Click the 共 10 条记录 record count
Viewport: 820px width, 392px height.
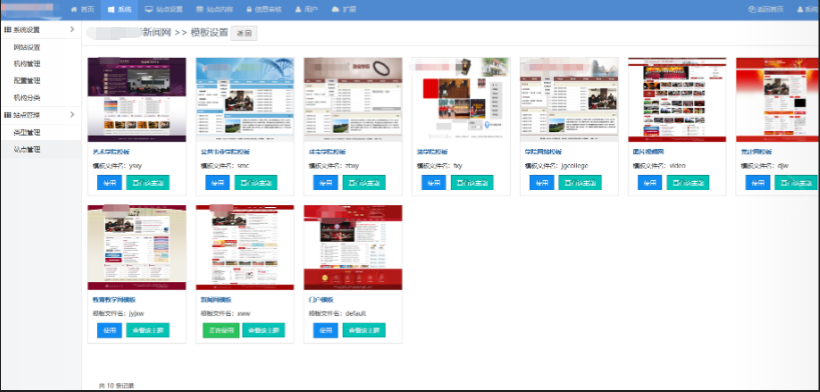[x=117, y=386]
